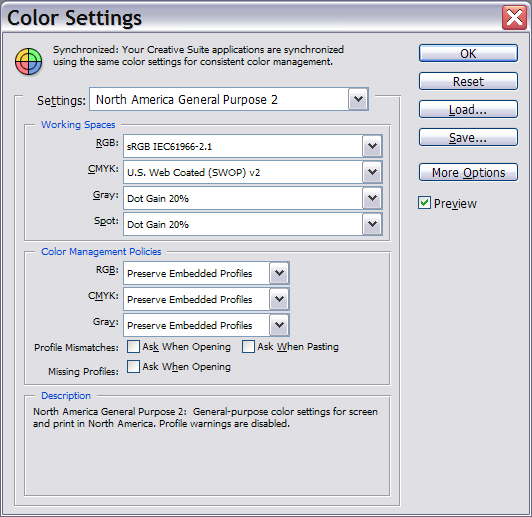Click the color synchronization wheel icon
This screenshot has height=517, width=532.
click(x=28, y=61)
